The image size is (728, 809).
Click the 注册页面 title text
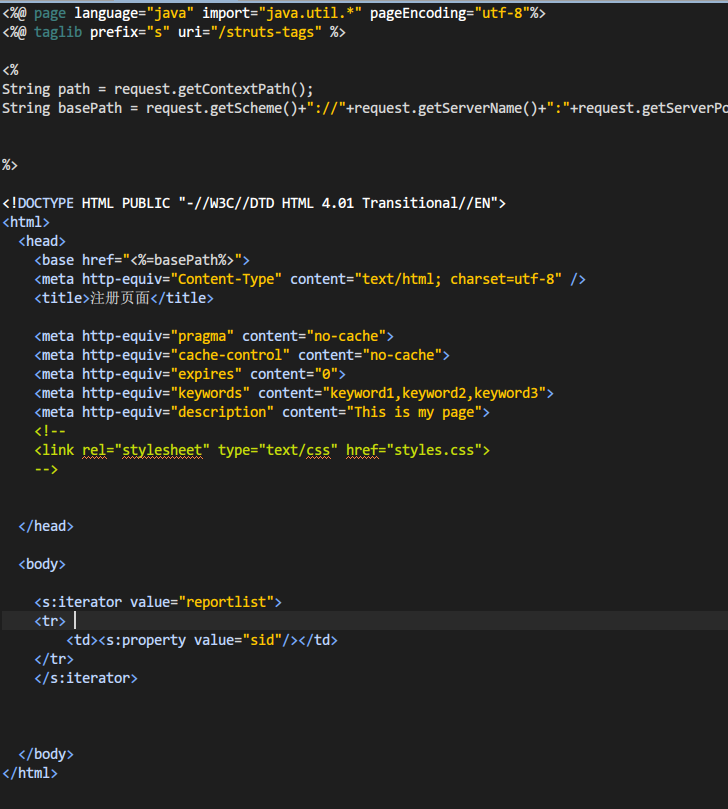pyautogui.click(x=120, y=298)
